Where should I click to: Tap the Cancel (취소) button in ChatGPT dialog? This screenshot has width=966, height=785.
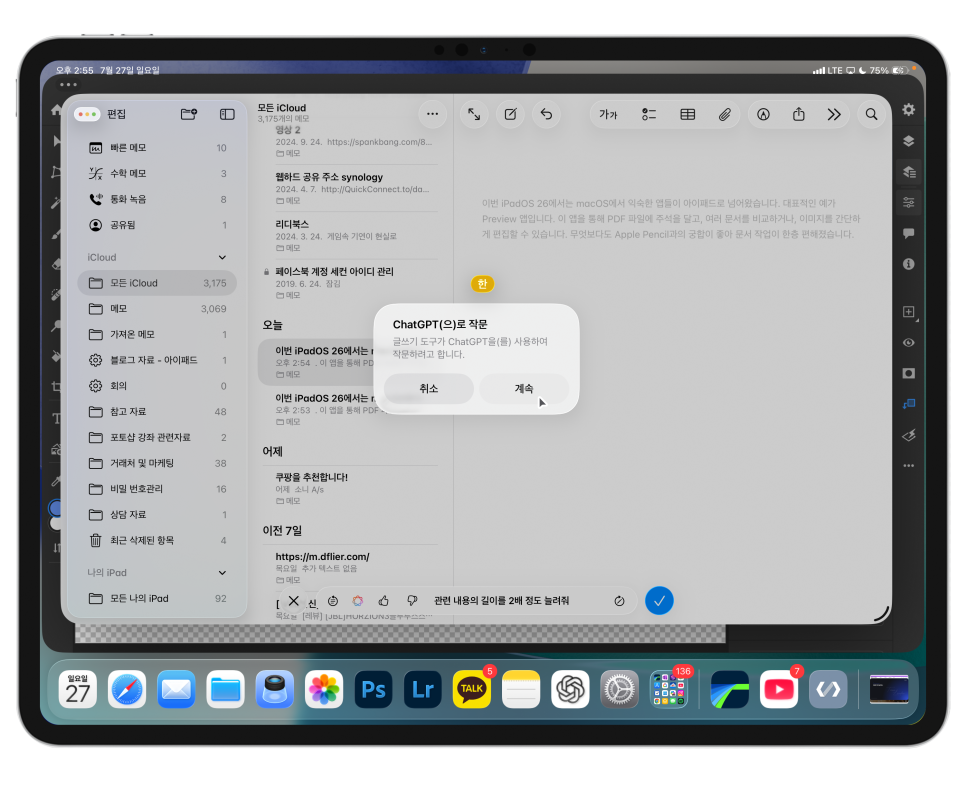429,389
